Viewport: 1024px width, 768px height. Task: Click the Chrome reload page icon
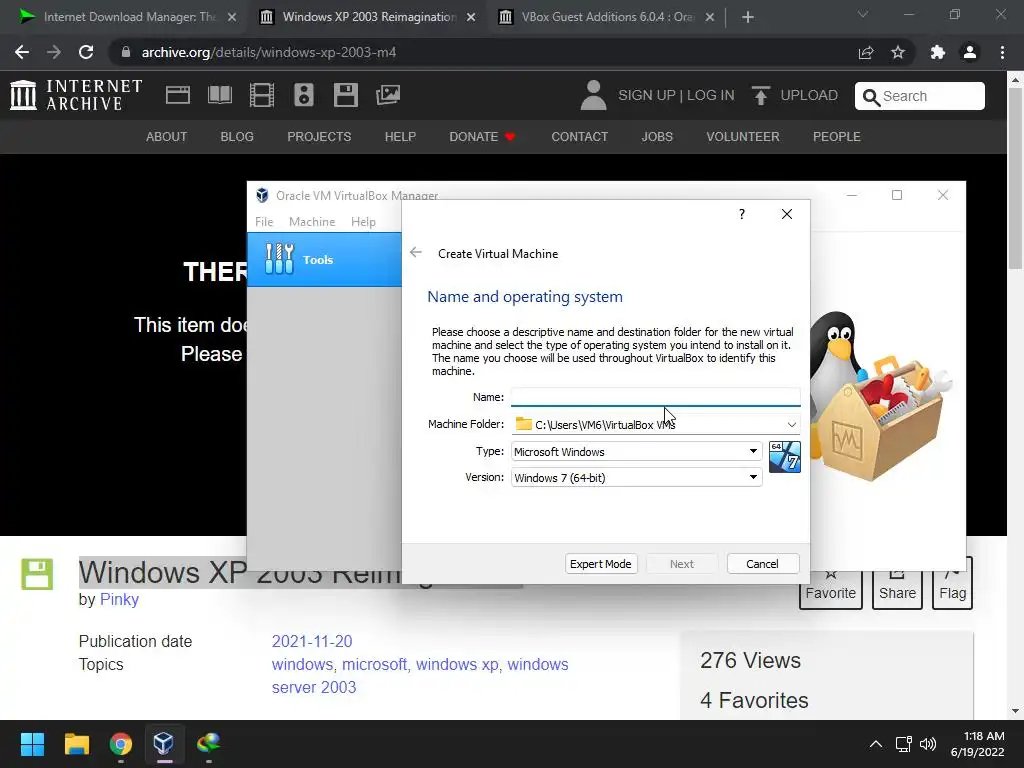click(x=86, y=52)
